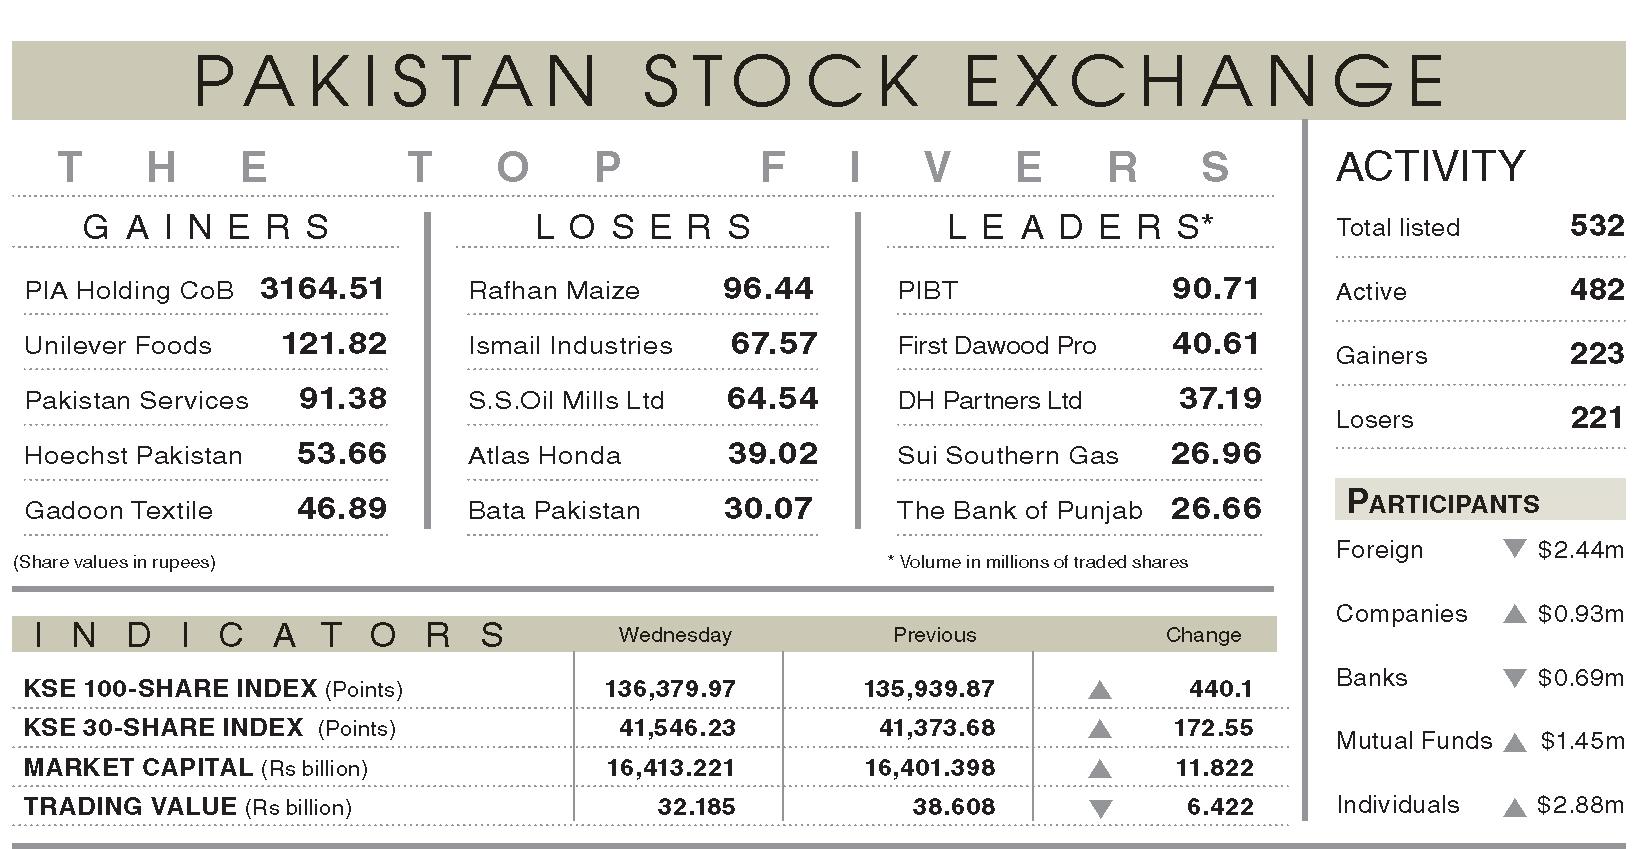
Task: Select the Gainers column heading
Action: click(x=207, y=227)
